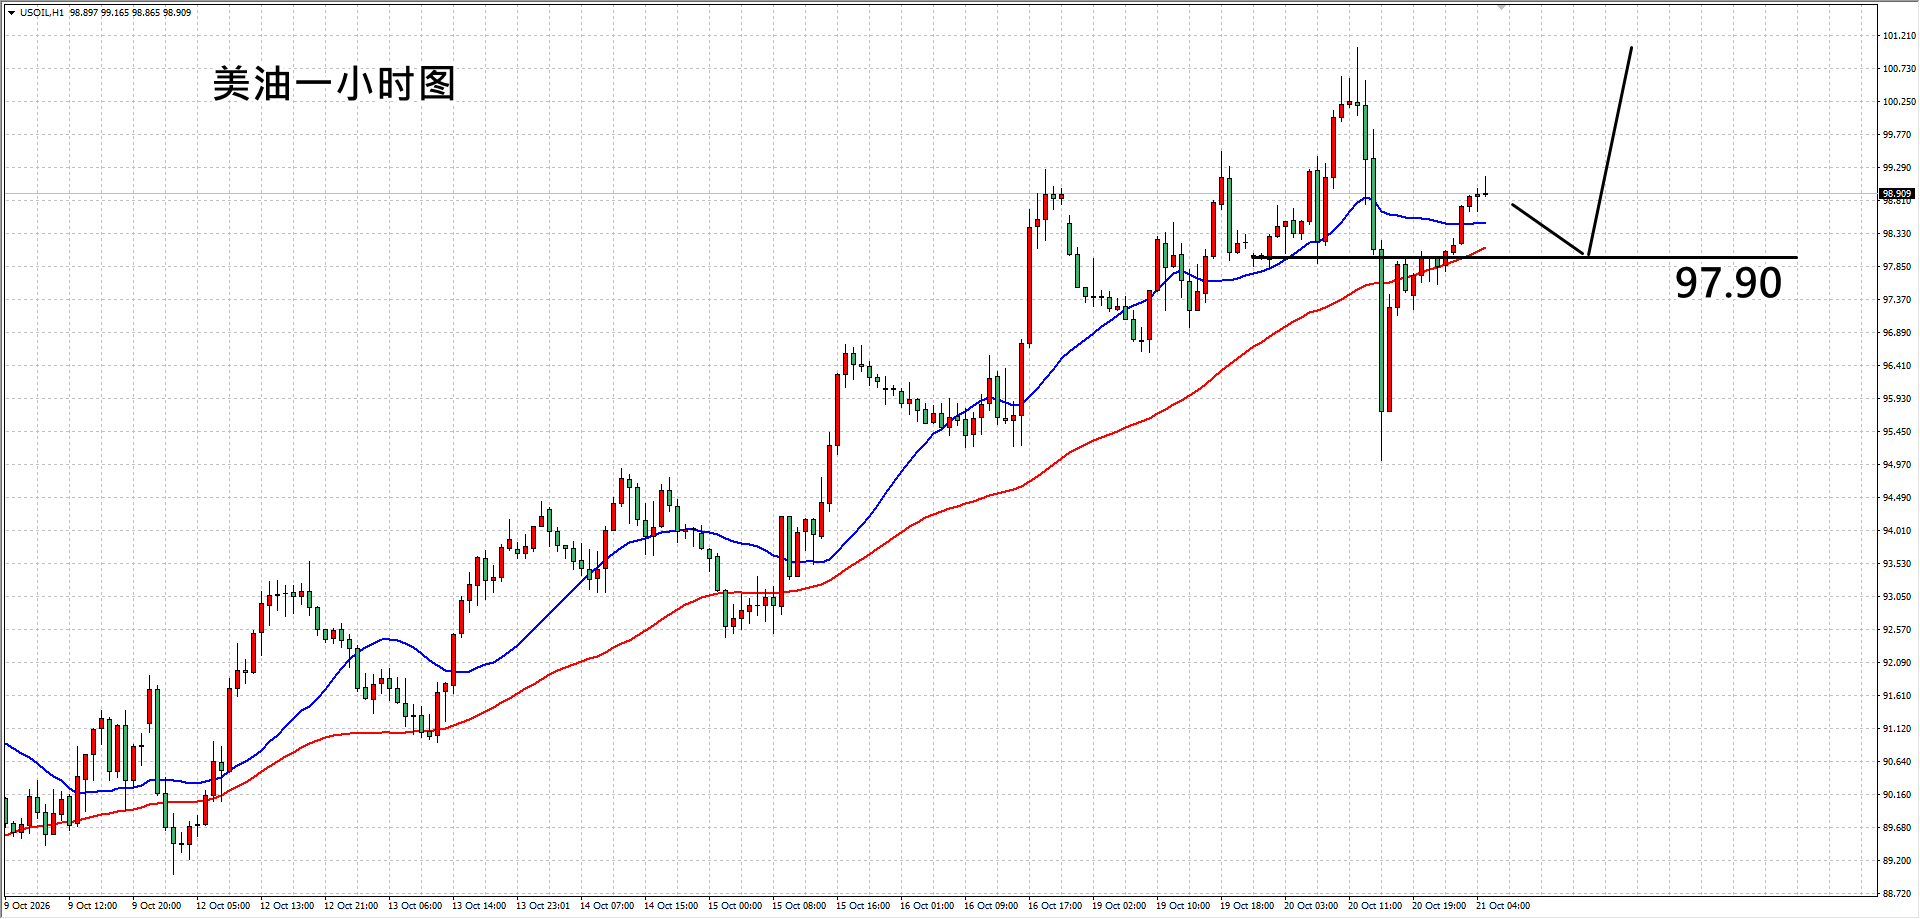Click price scale label 93.050
The image size is (1920, 919).
1897,597
